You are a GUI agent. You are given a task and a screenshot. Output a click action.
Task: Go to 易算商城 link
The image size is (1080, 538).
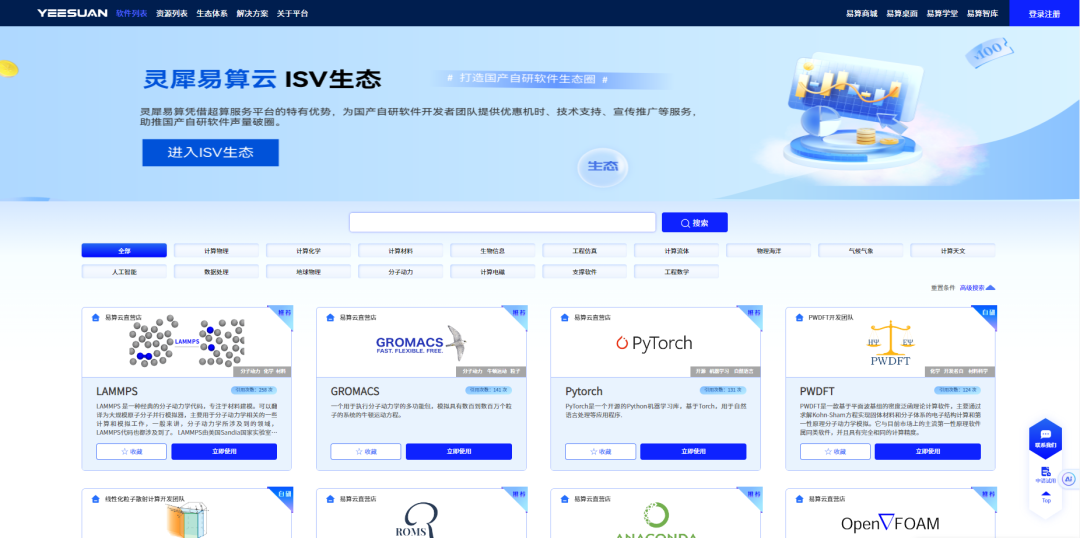click(862, 13)
